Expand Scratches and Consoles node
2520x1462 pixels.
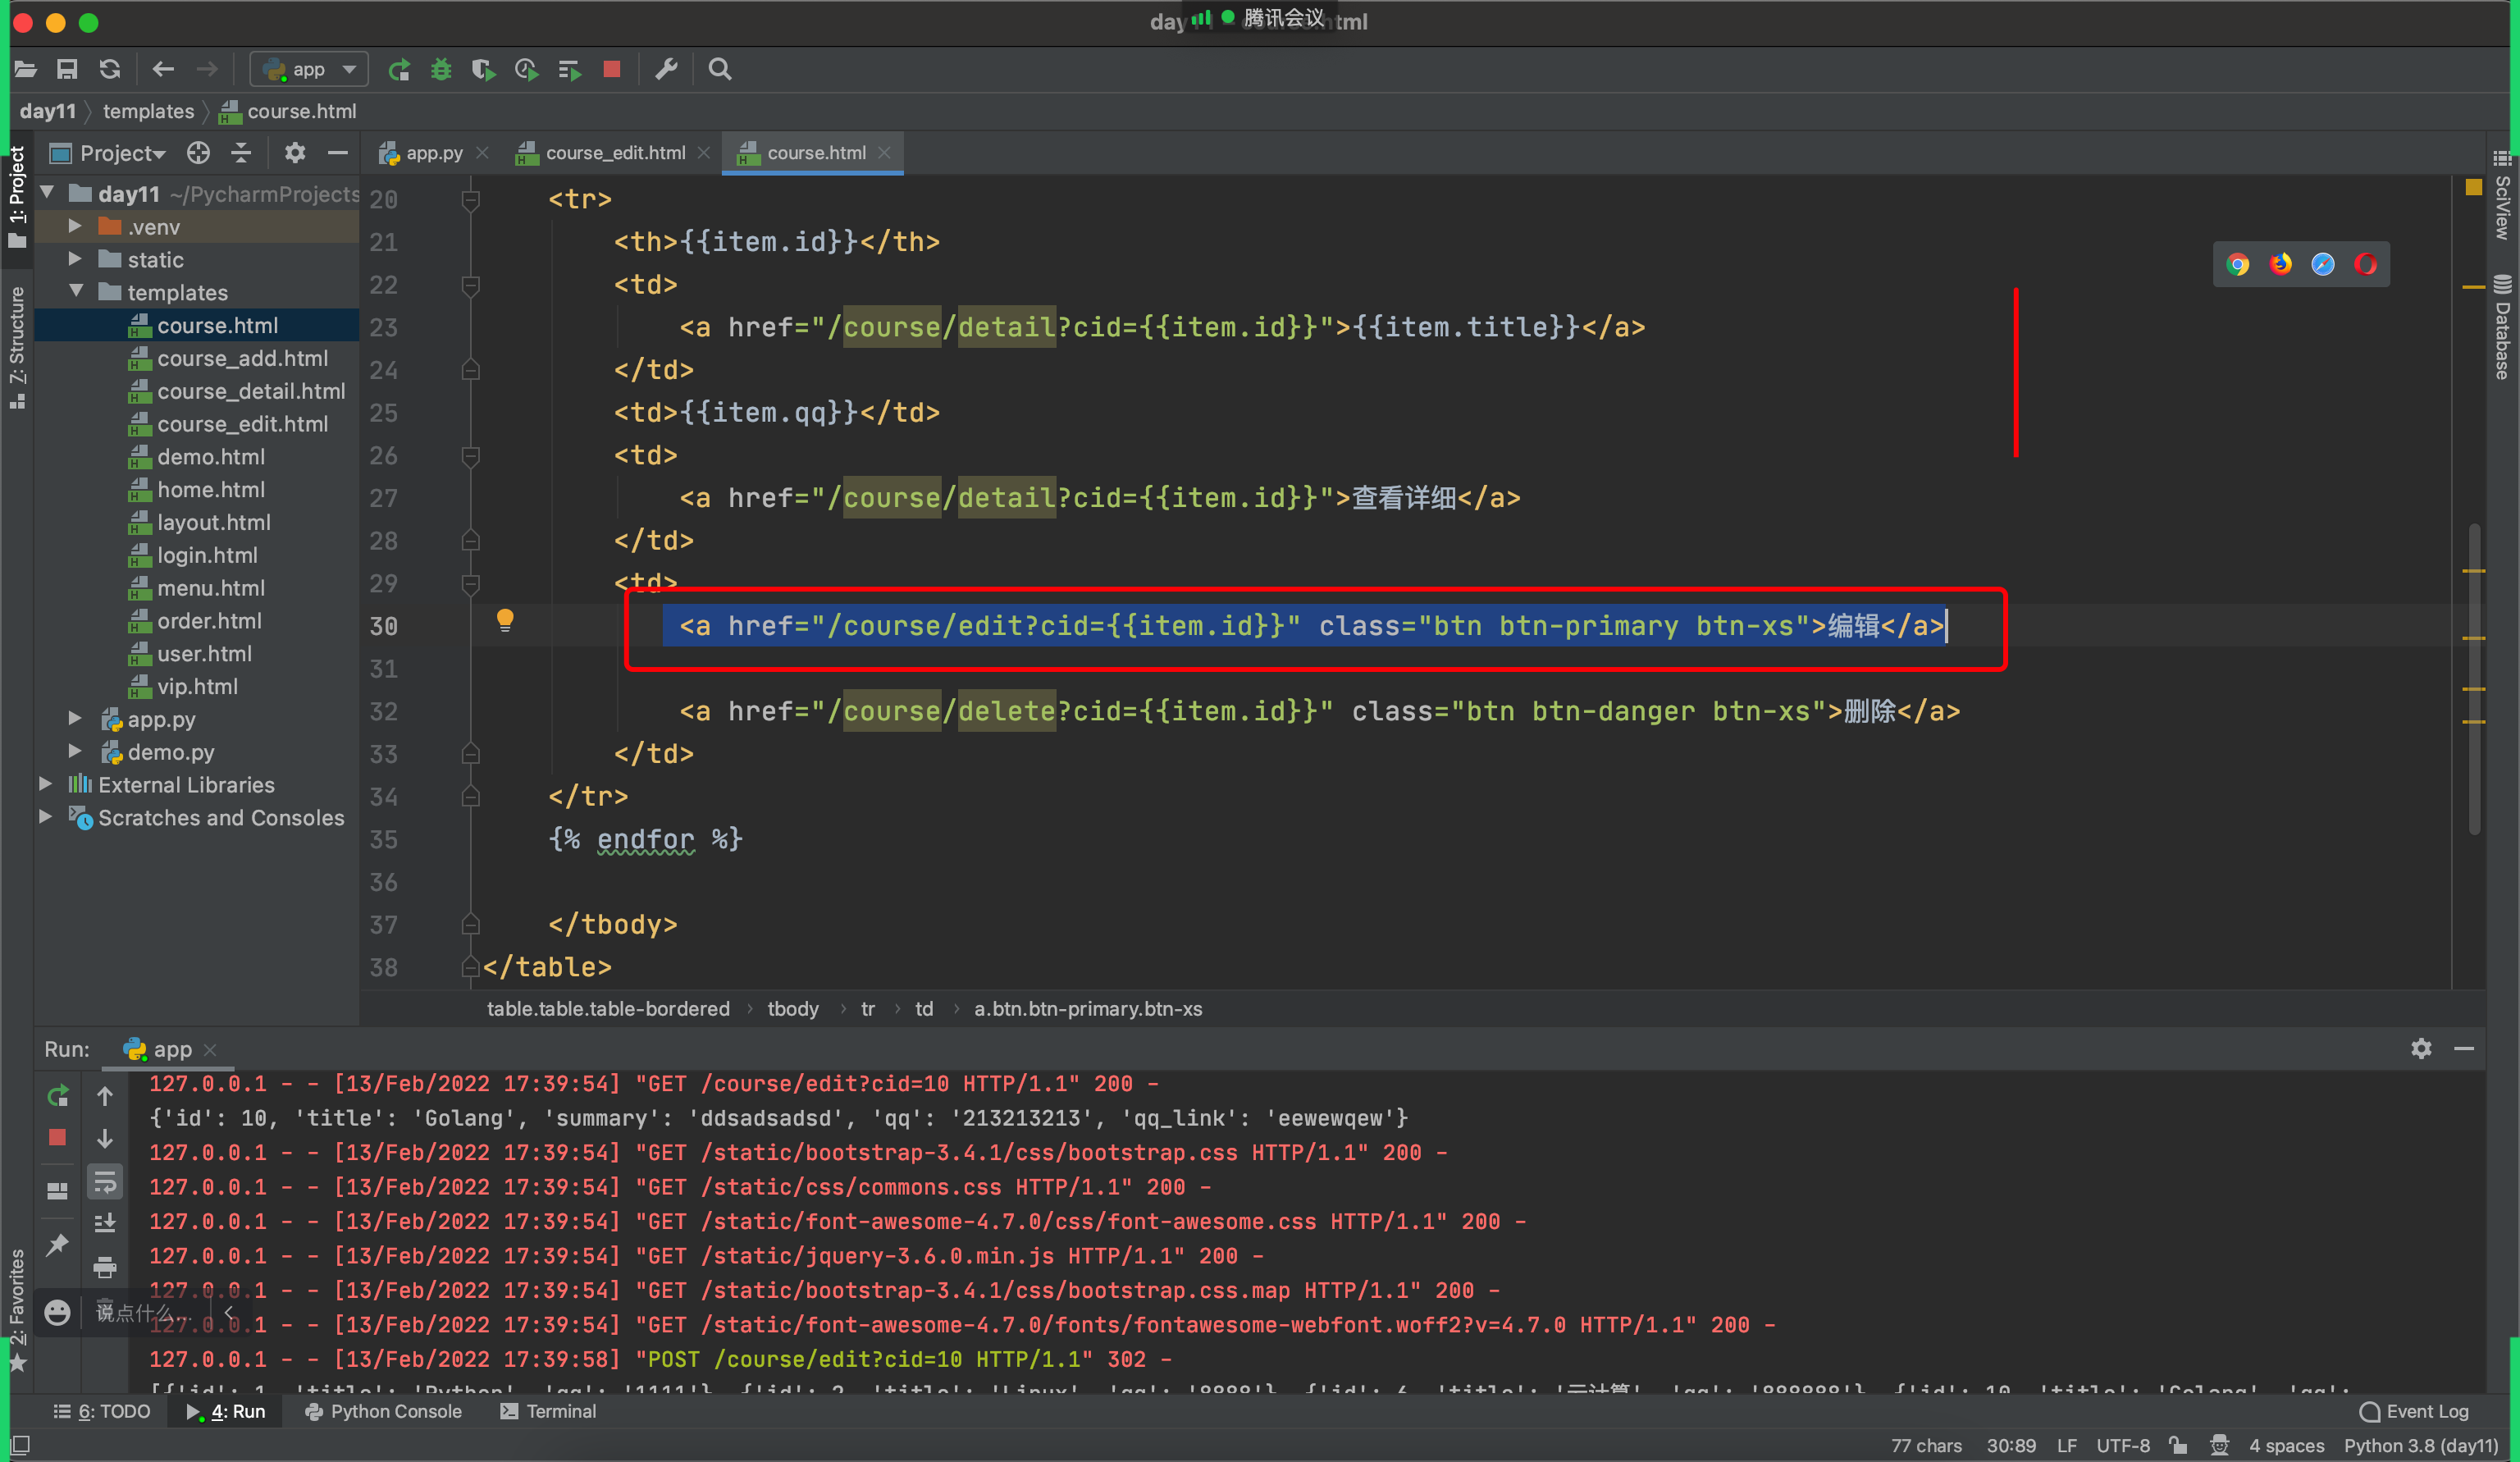click(45, 817)
